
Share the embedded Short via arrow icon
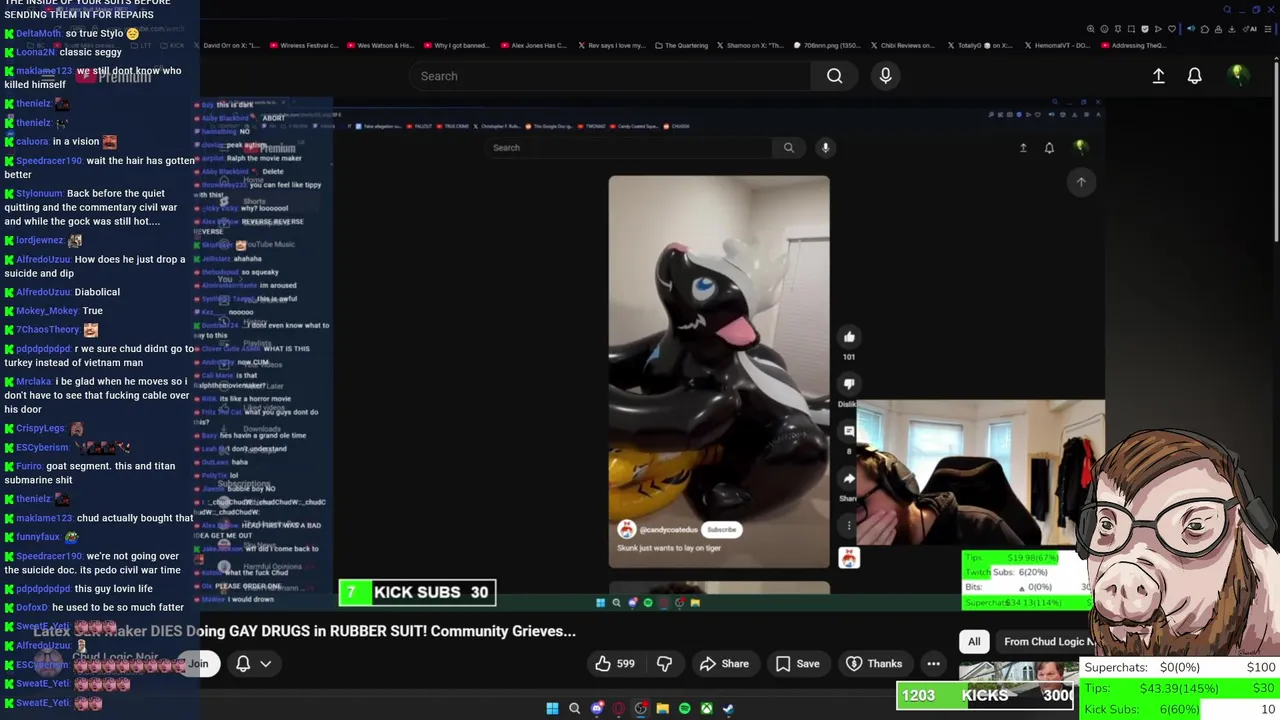(849, 478)
